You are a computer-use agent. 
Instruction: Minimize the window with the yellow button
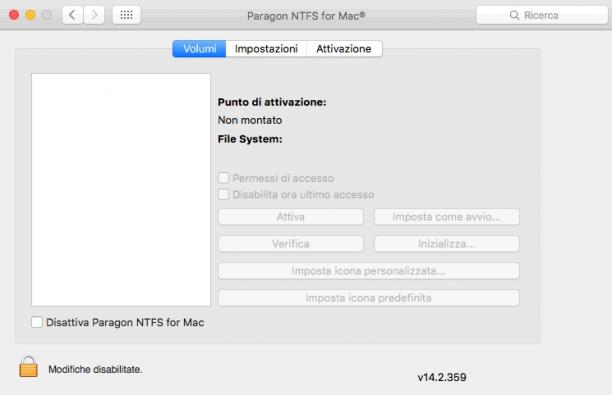click(30, 15)
